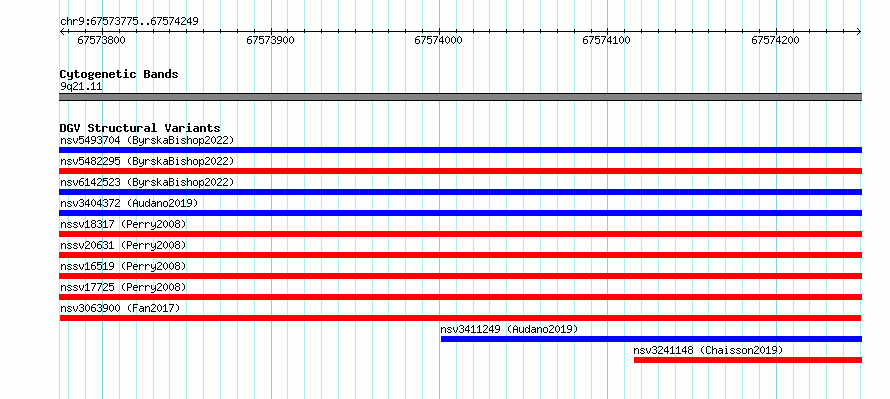Open the nssv18317 (Perry2008) variant label
Viewport: 890px width, 399px height.
point(123,224)
